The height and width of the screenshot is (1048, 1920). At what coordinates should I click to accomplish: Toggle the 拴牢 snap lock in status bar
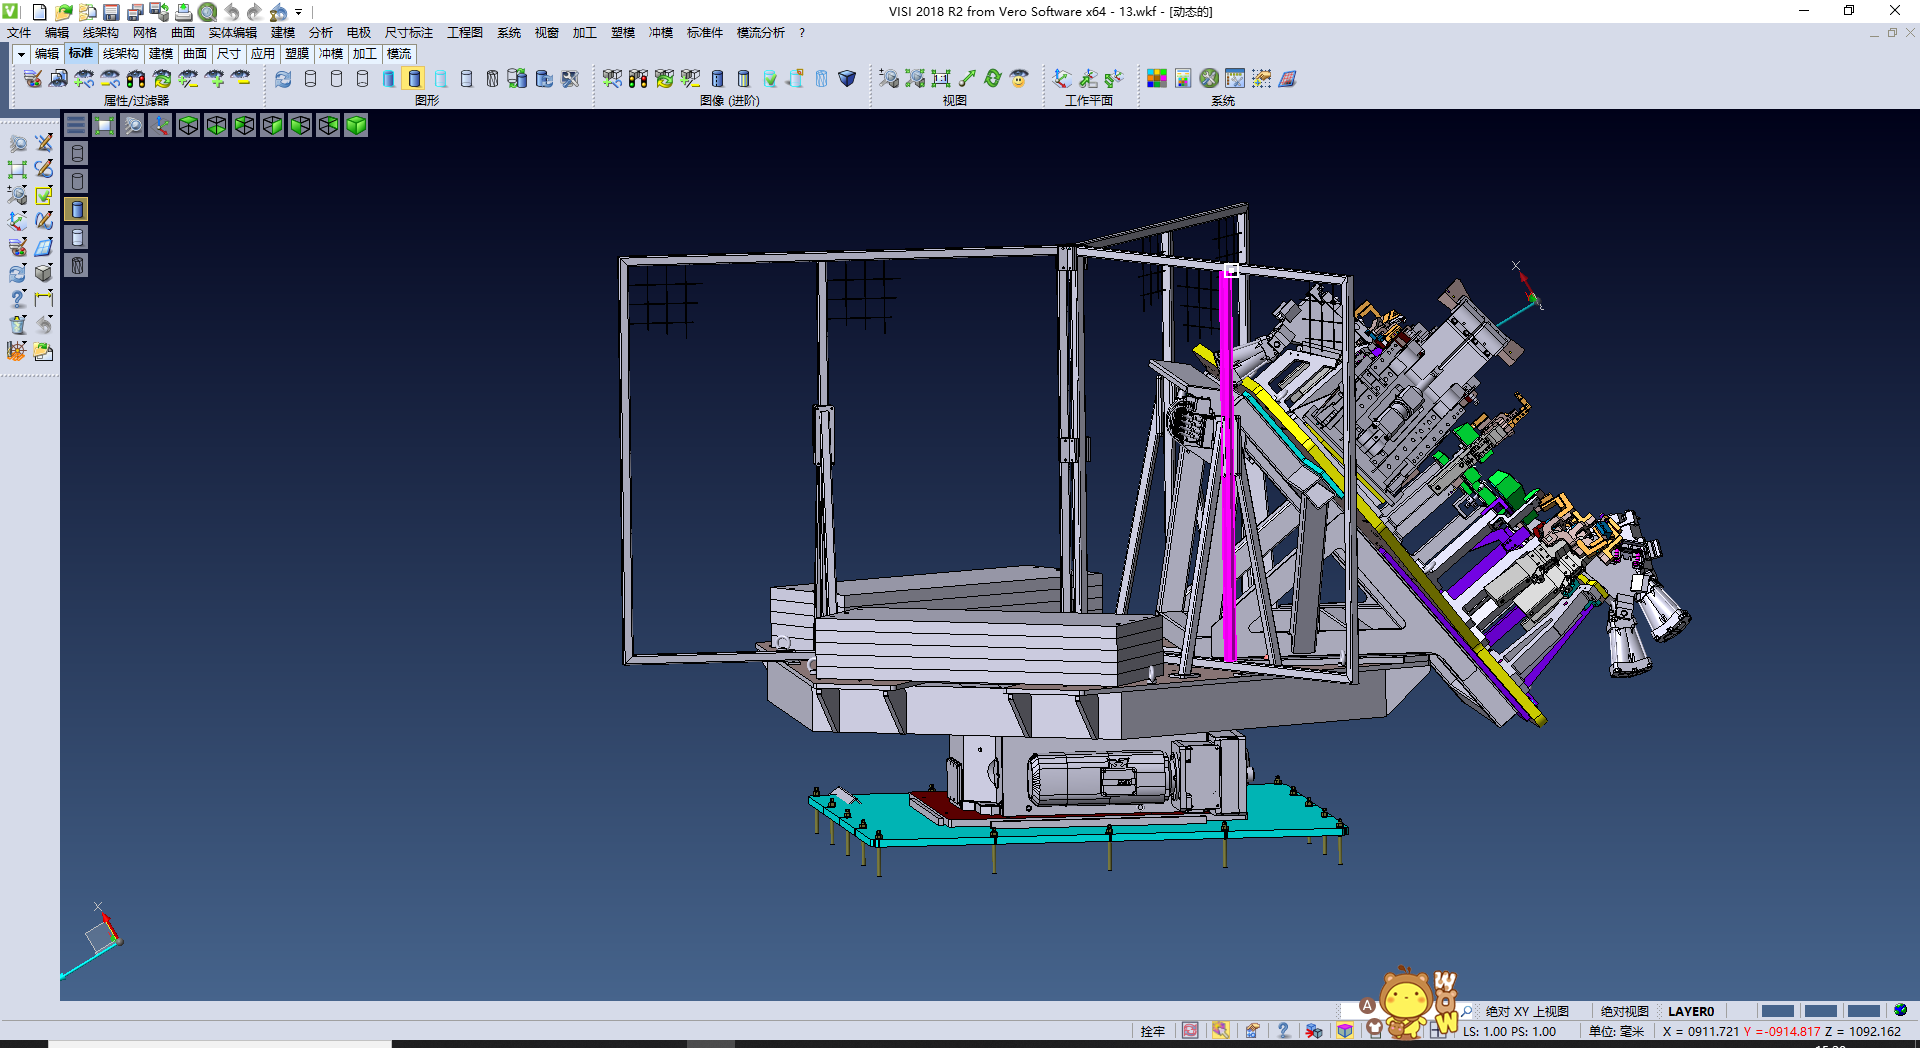tap(1152, 1031)
